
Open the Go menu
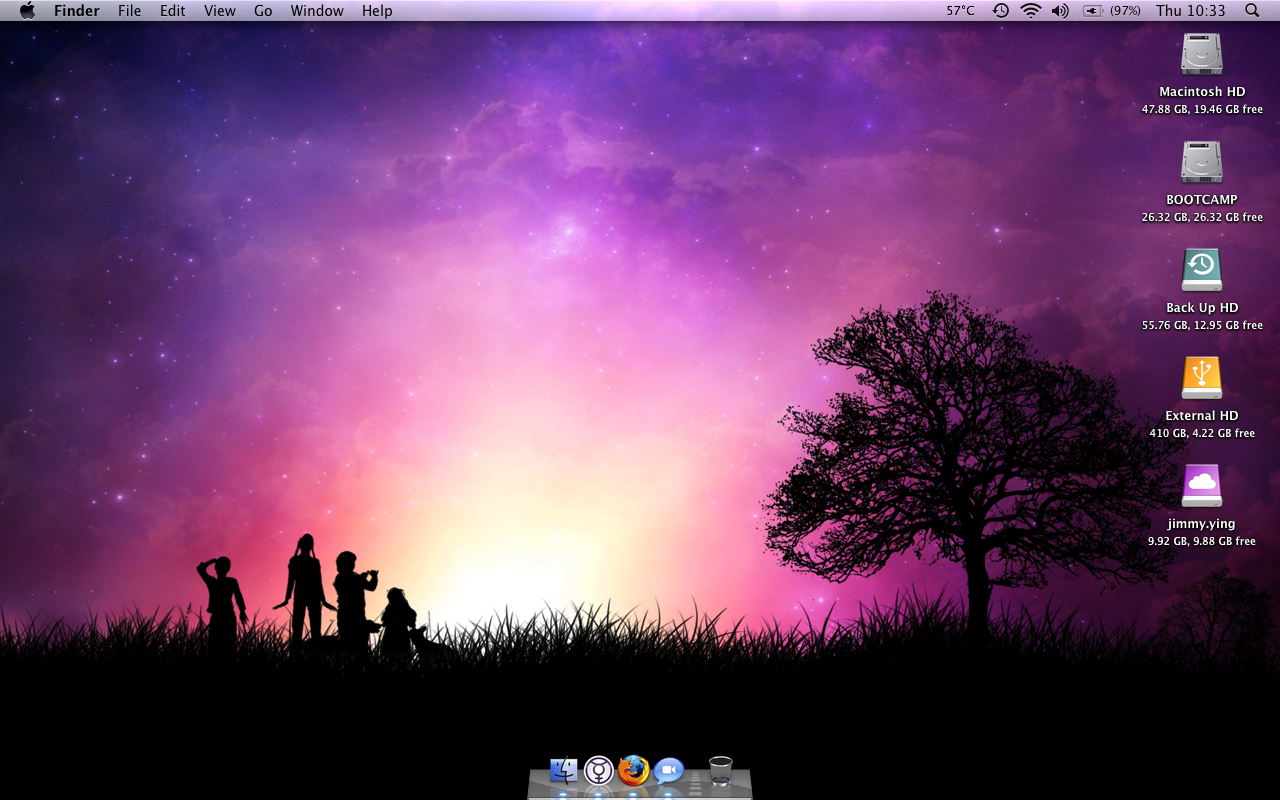[263, 11]
